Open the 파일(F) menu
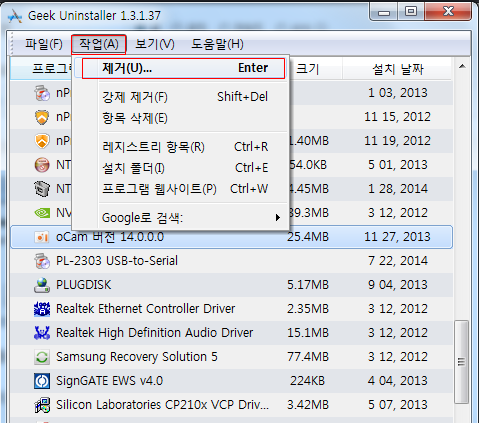This screenshot has height=423, width=479. 44,44
